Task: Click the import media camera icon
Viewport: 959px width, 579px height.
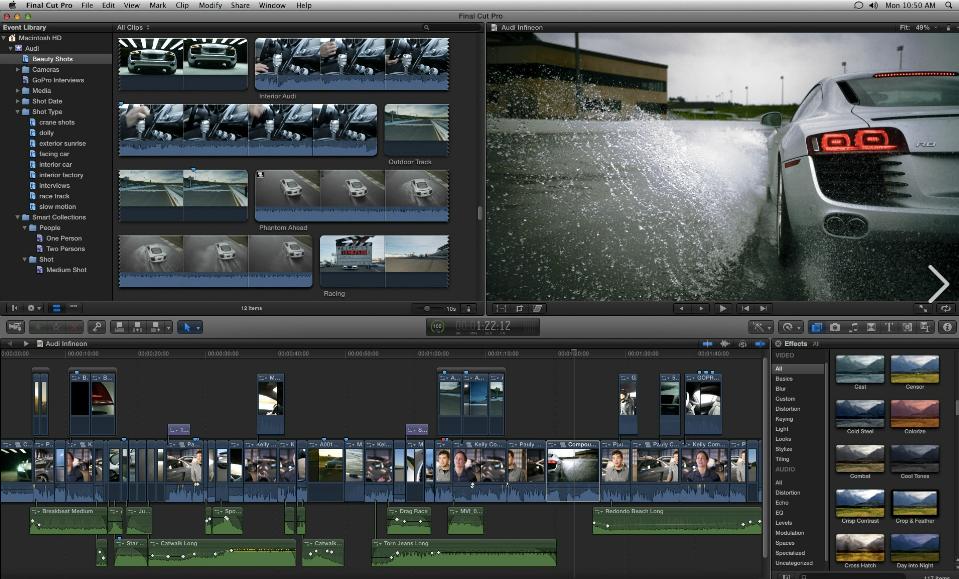Action: (x=16, y=327)
